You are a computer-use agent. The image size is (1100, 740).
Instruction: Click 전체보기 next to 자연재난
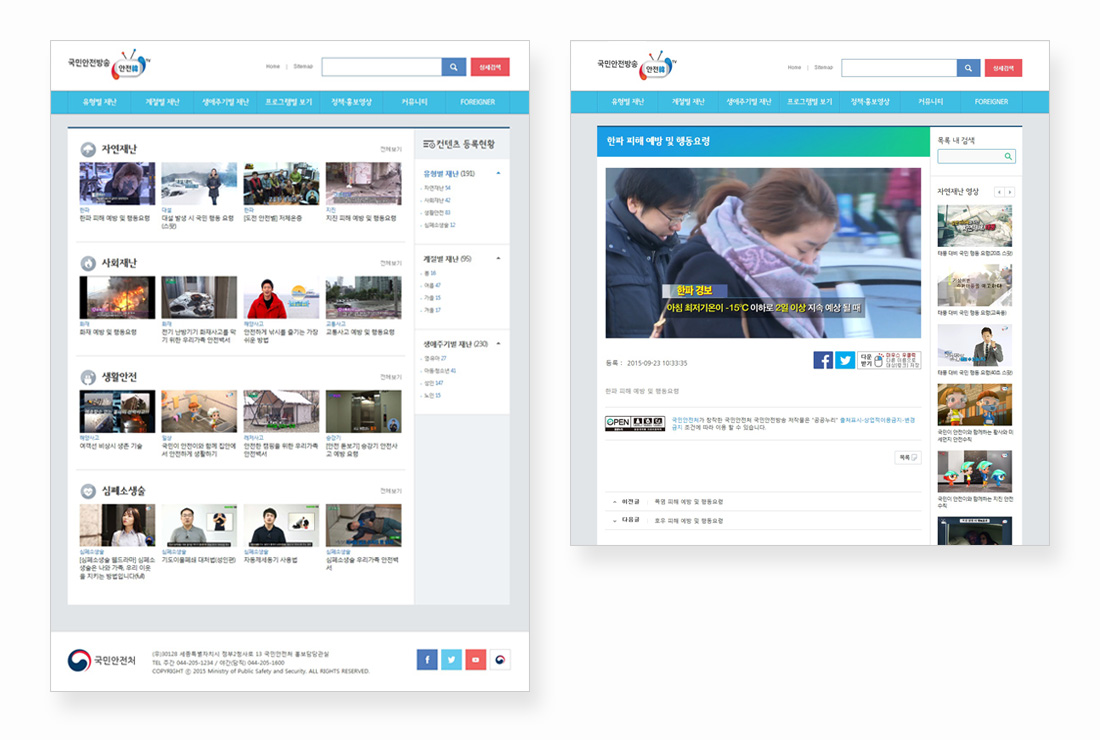click(391, 149)
